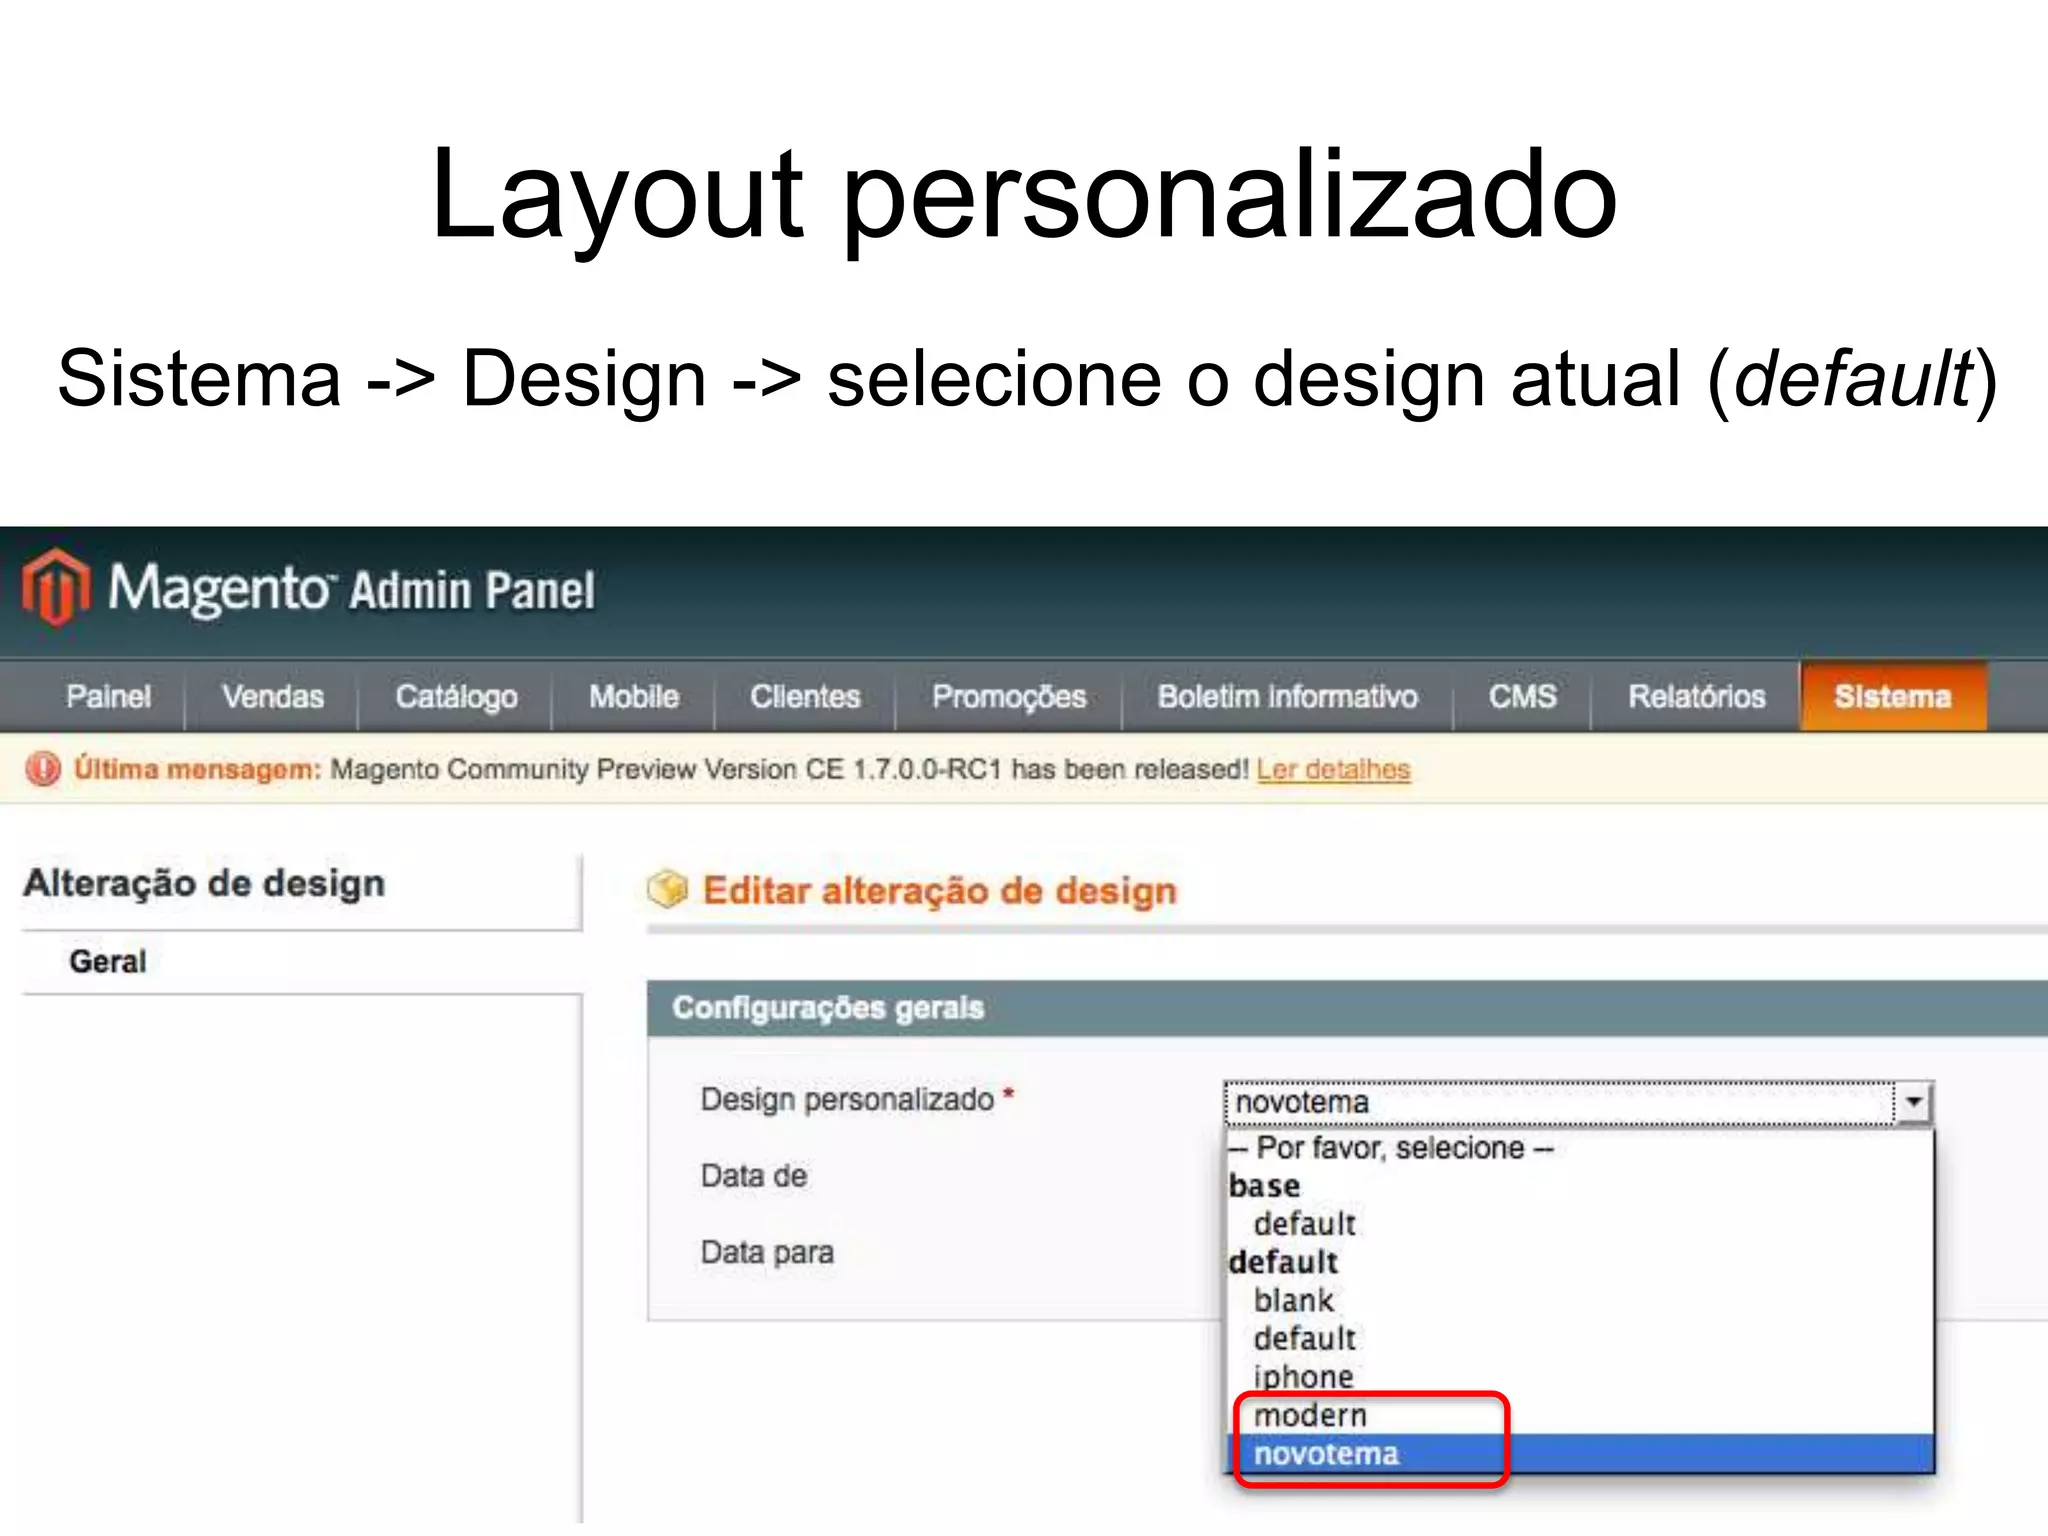Open the Sistema menu
This screenshot has height=1536, width=2048.
coord(1893,696)
